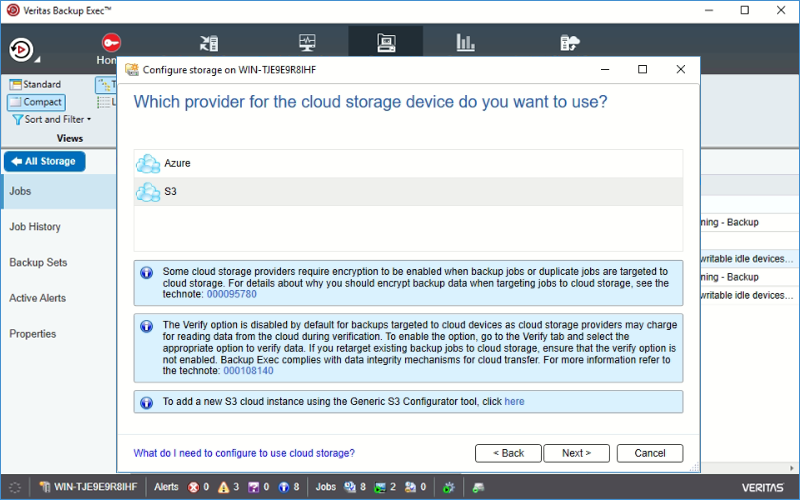Viewport: 800px width, 500px height.
Task: Click the Veritas logo in status bar
Action: 763,487
